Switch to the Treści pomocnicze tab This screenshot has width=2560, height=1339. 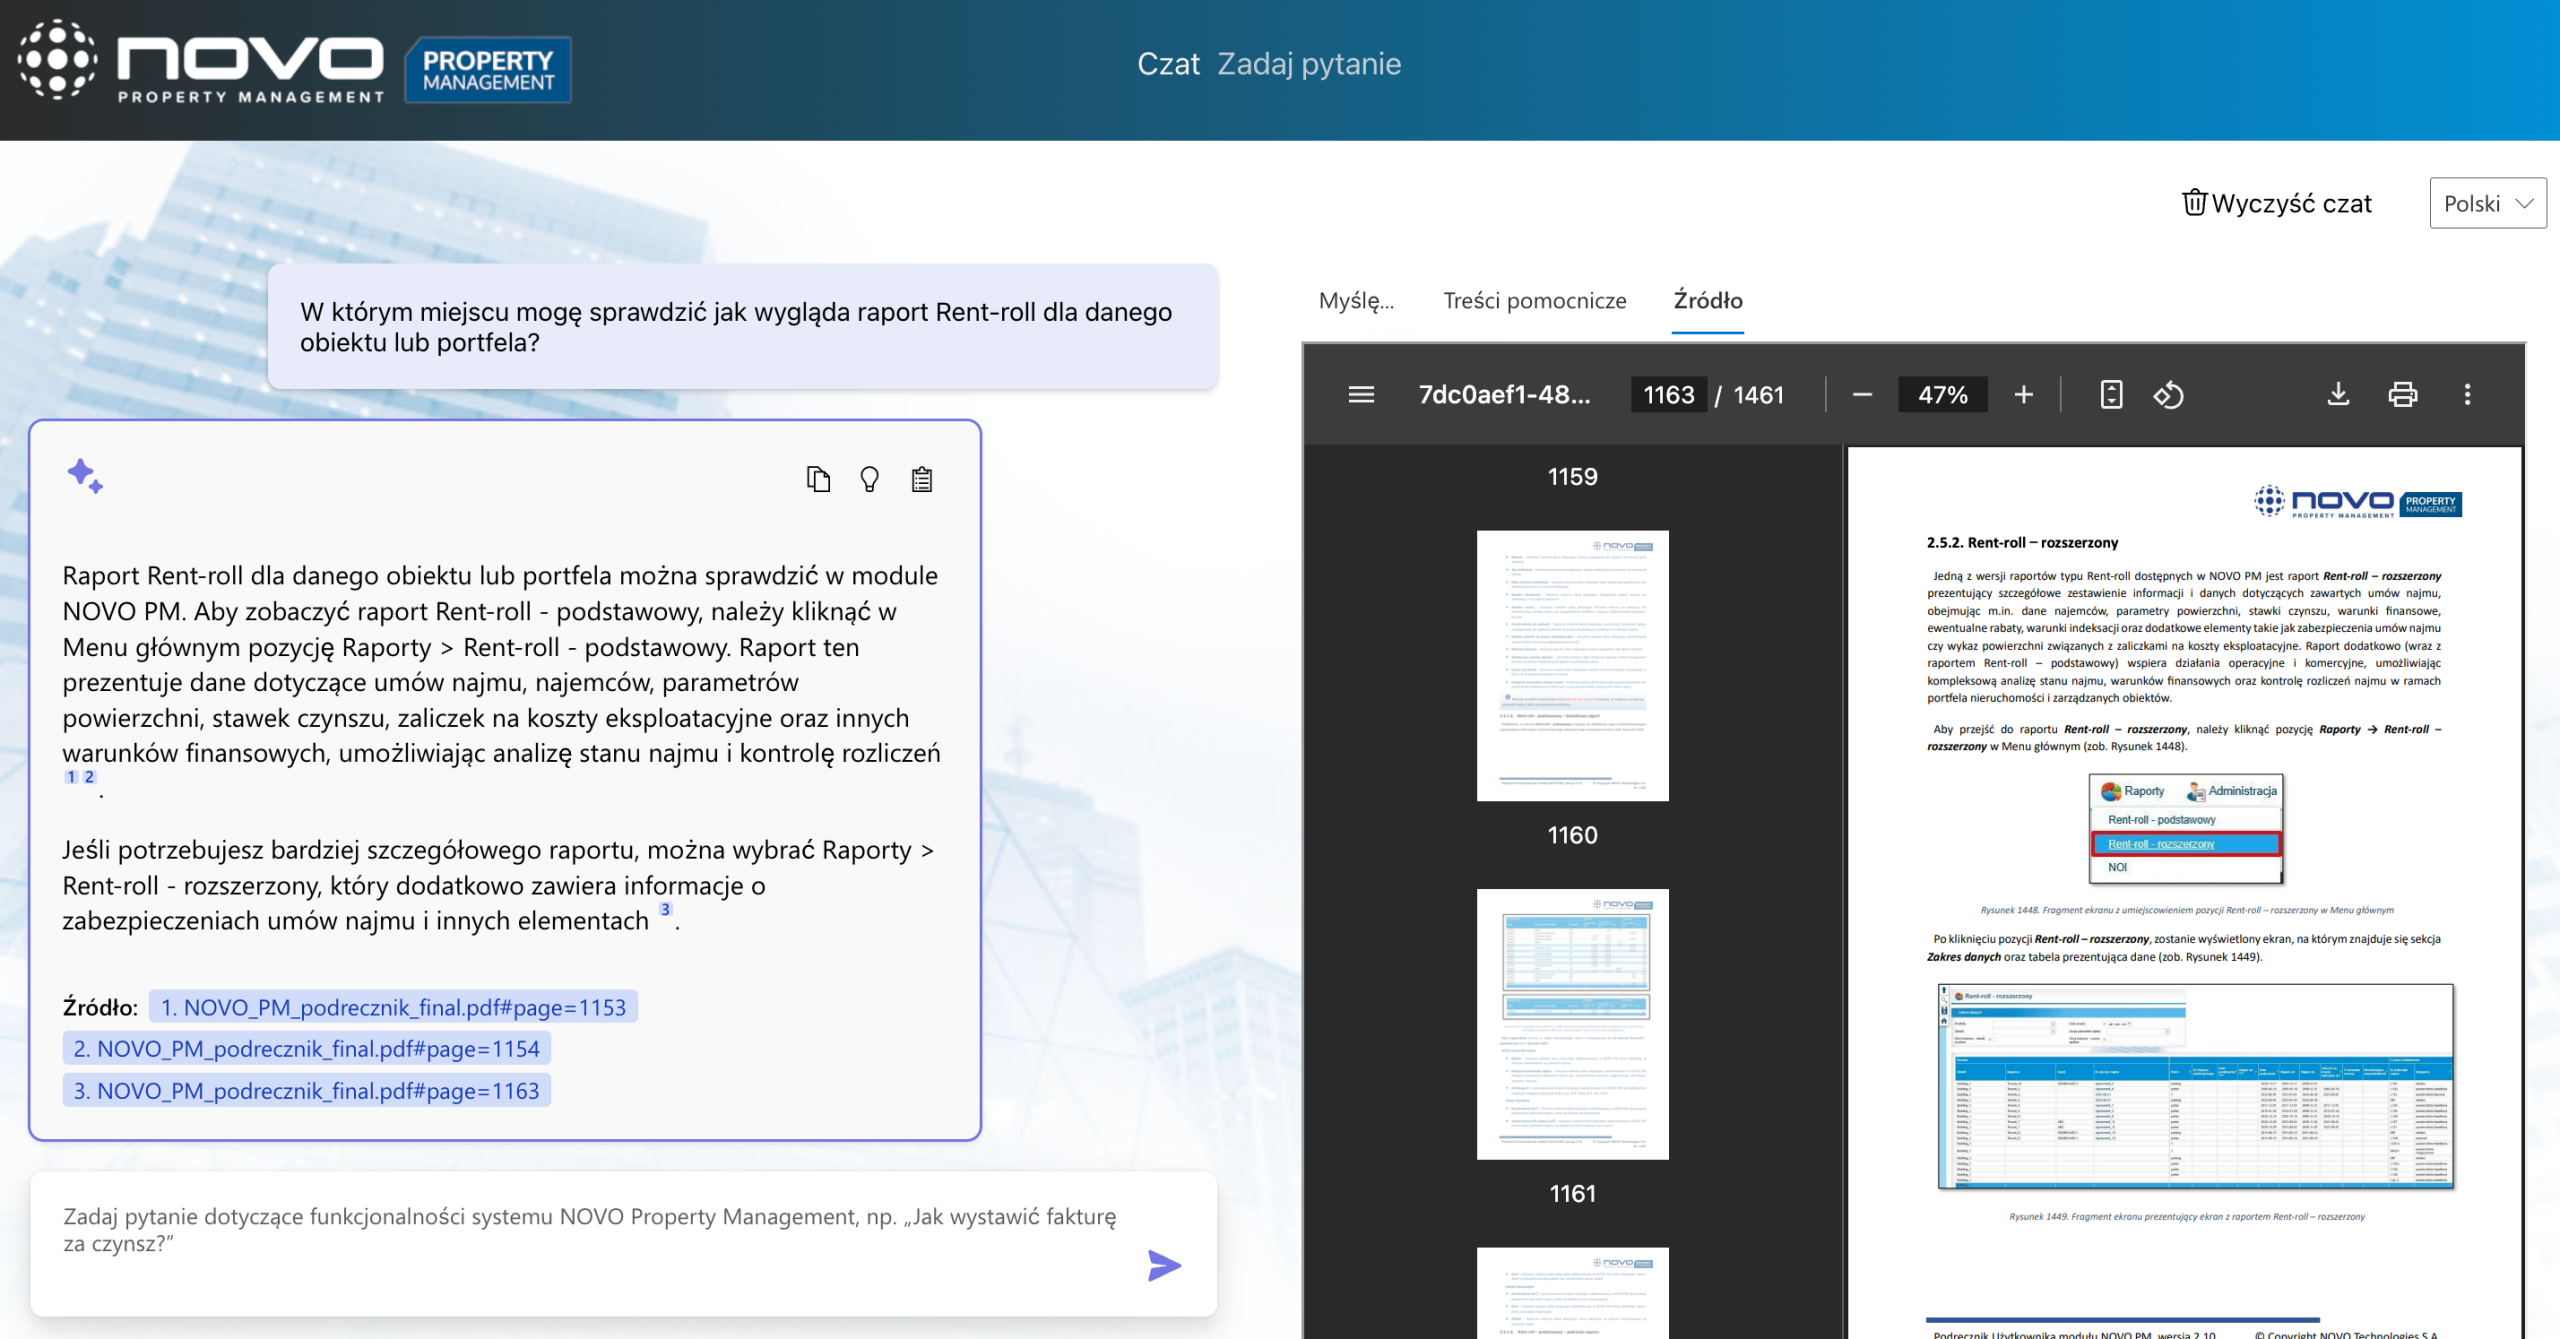[1535, 301]
